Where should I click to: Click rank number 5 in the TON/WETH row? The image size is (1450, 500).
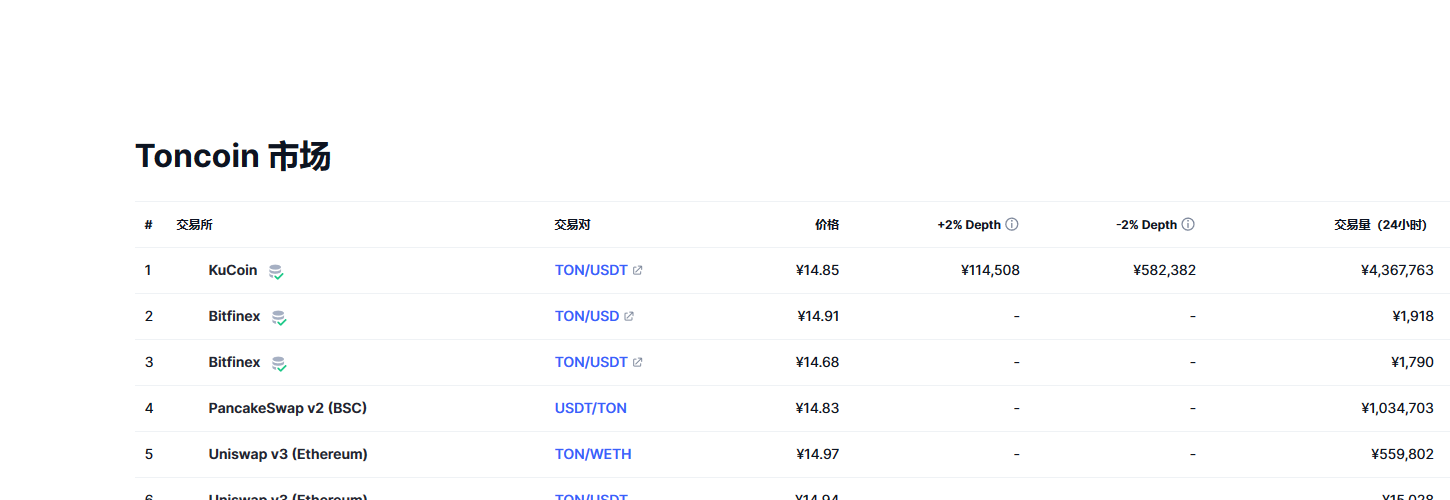tap(149, 454)
